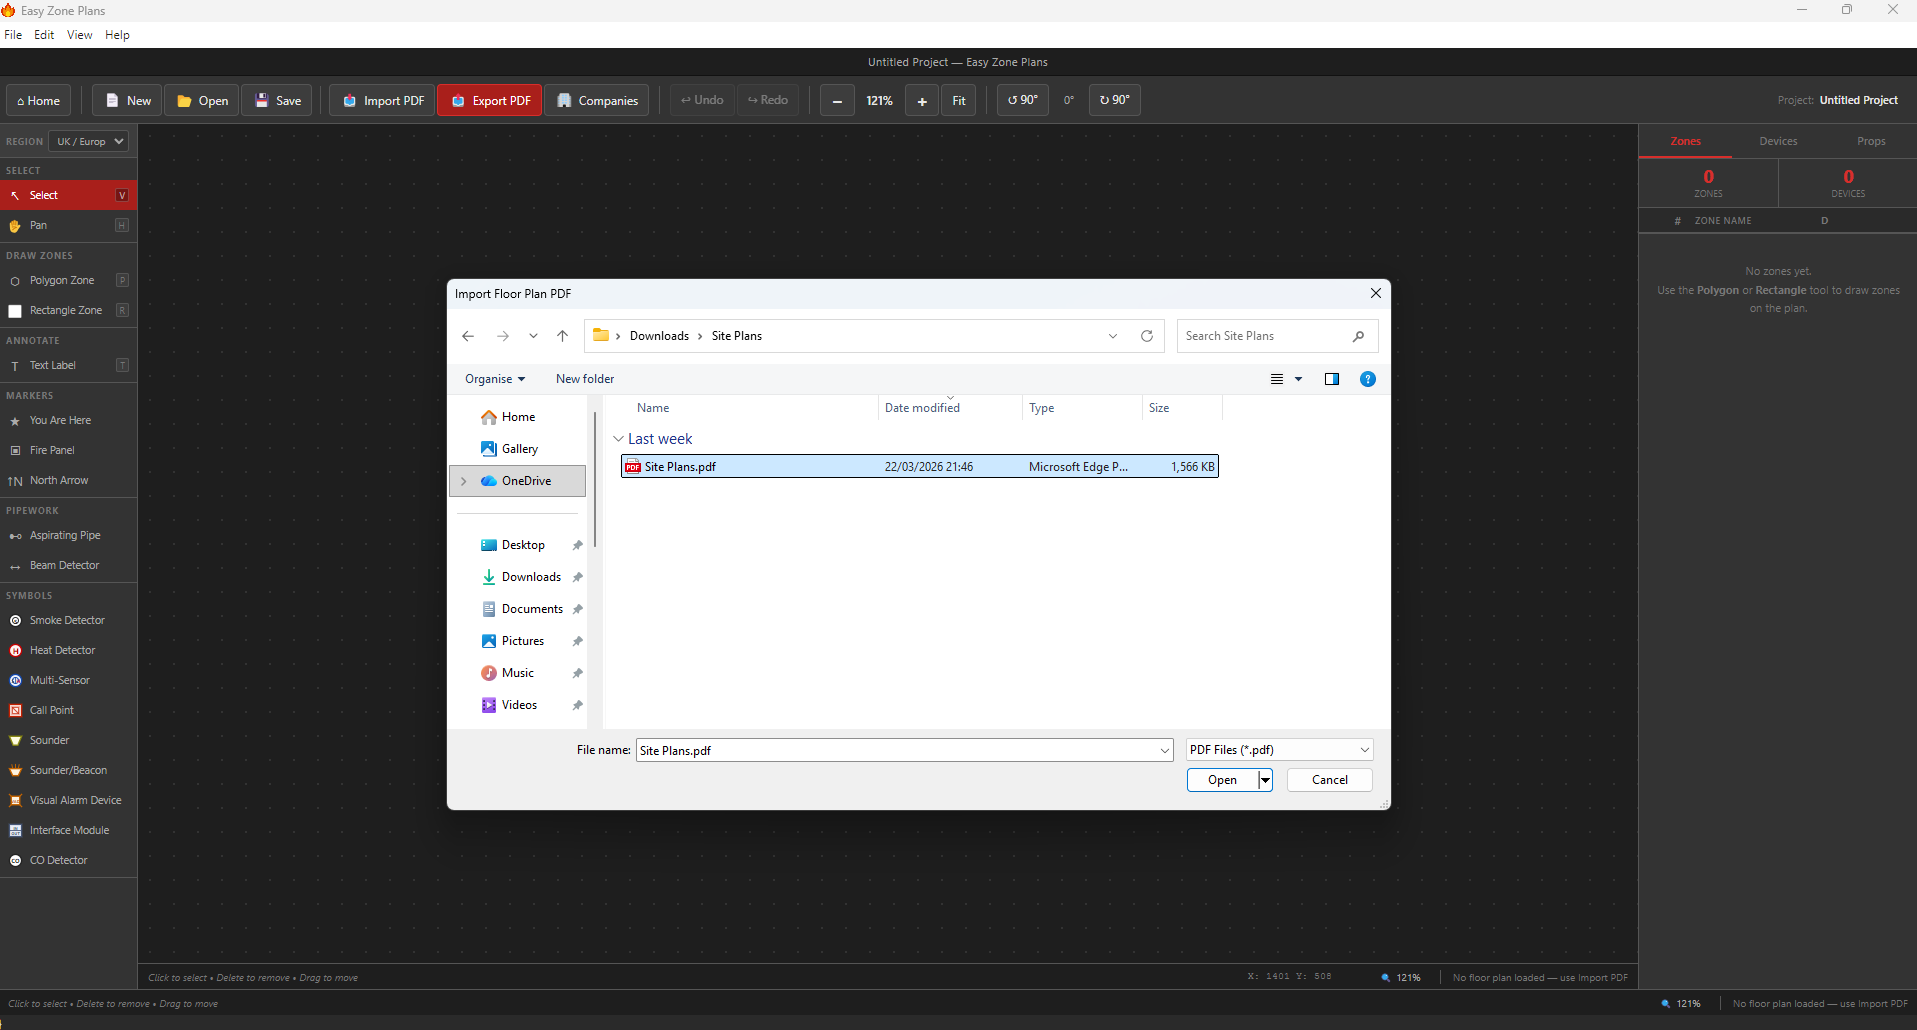The width and height of the screenshot is (1917, 1030).
Task: Choose the Text Label annotation tool
Action: tap(68, 365)
